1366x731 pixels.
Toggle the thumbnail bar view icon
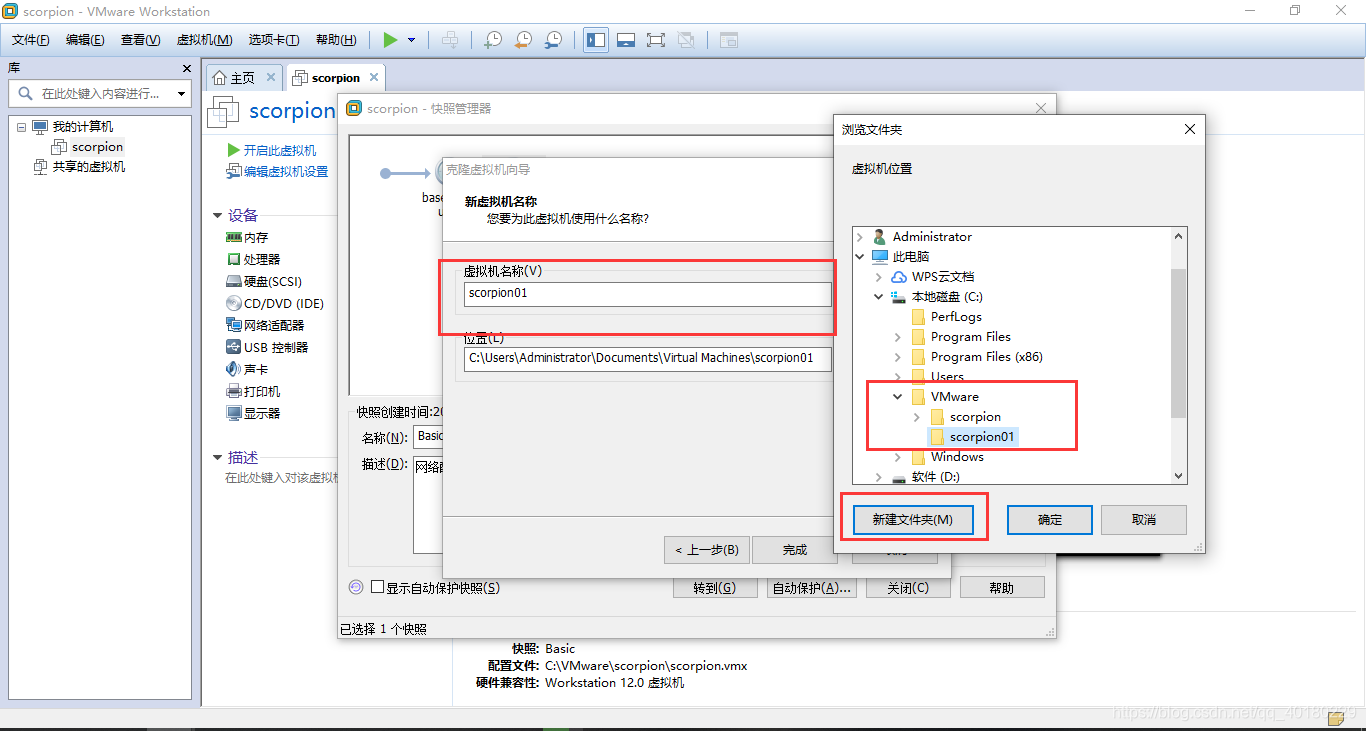point(626,40)
